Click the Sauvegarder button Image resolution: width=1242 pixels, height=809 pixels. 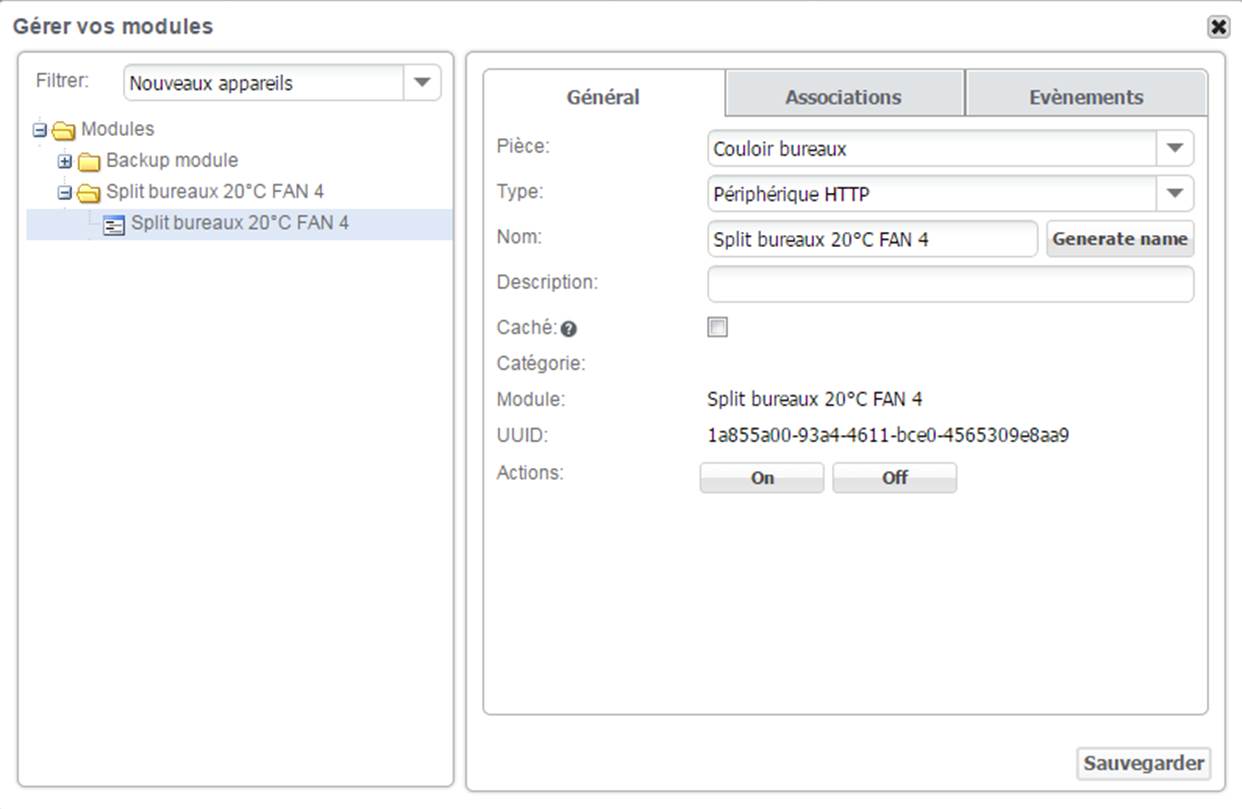[x=1143, y=764]
